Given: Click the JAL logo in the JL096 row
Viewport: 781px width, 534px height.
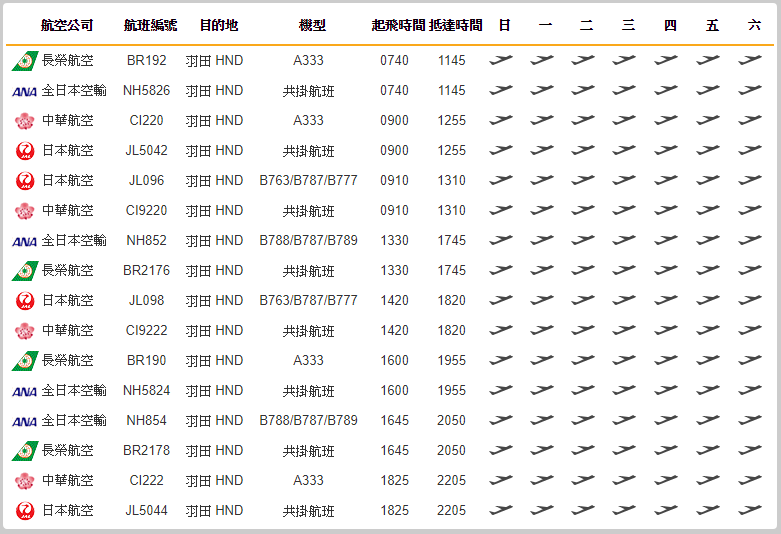Looking at the screenshot, I should [25, 181].
